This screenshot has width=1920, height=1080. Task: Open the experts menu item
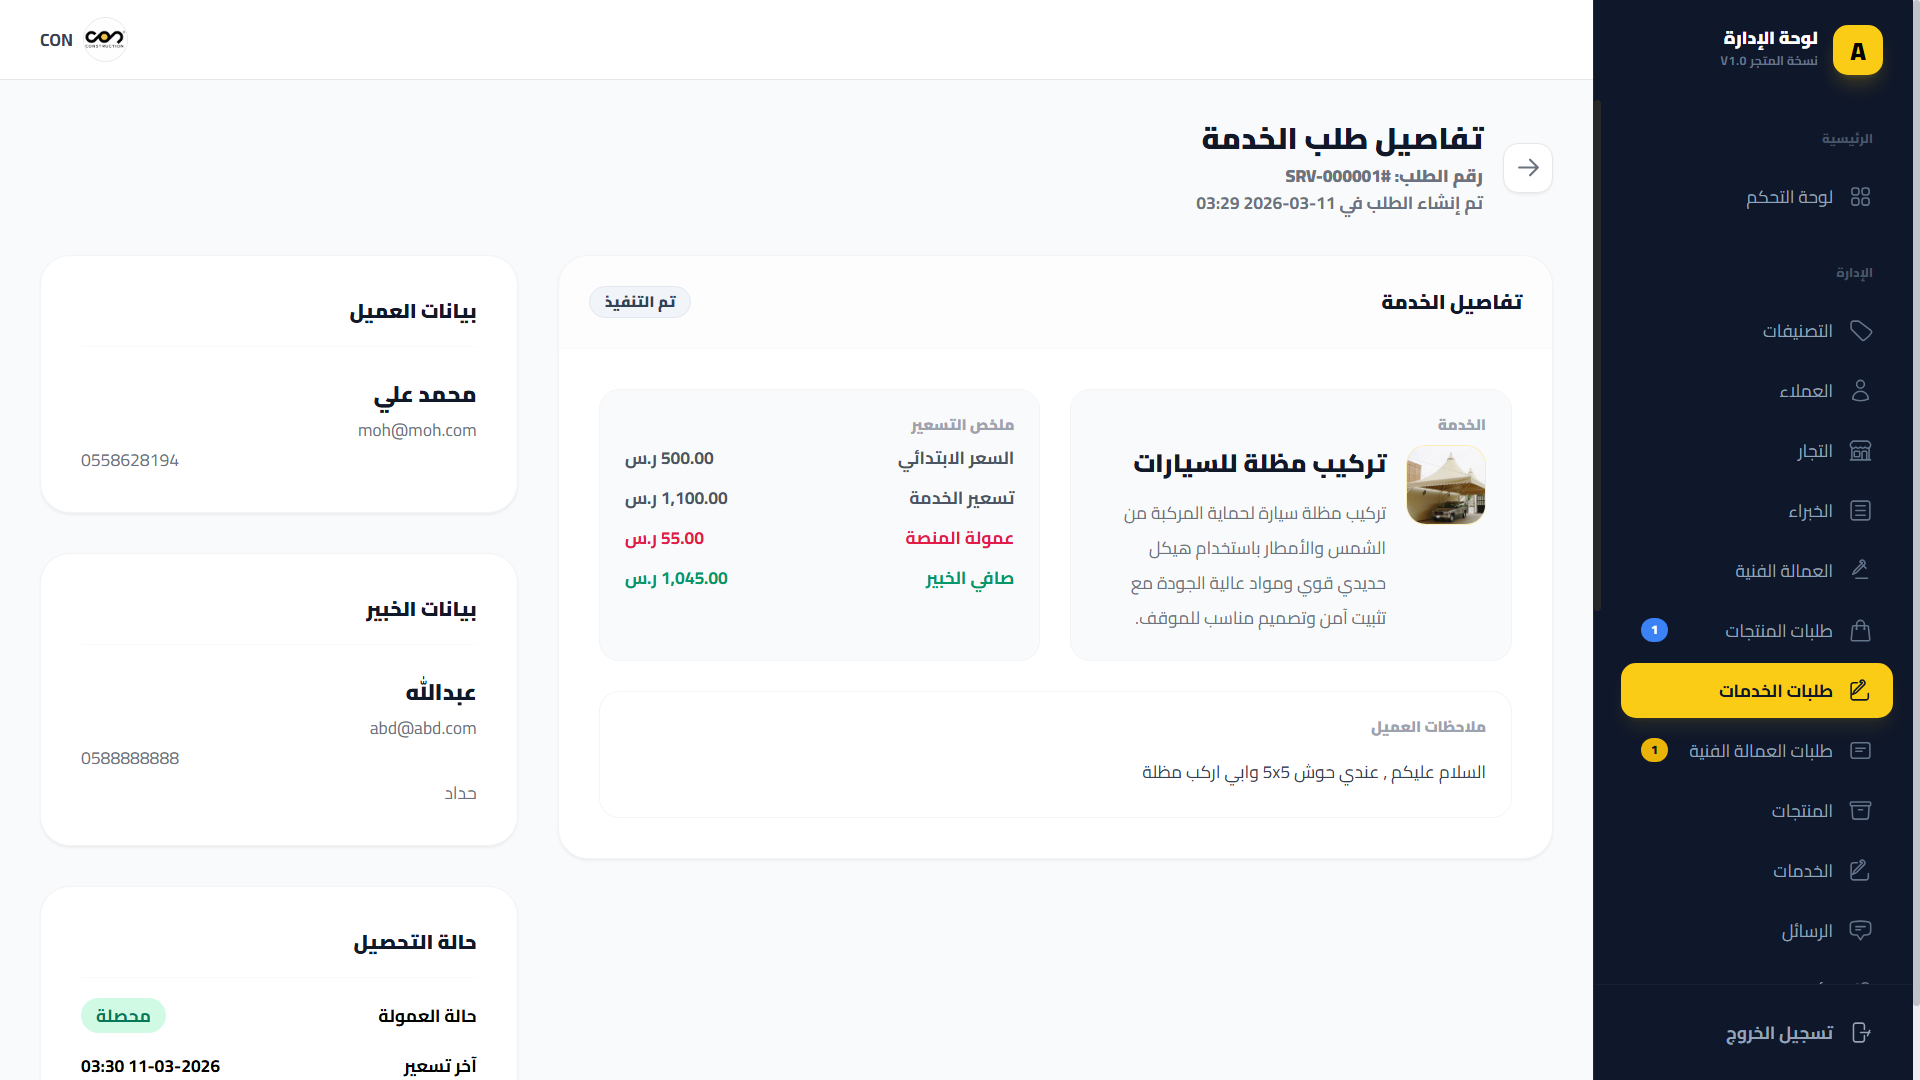point(1810,511)
